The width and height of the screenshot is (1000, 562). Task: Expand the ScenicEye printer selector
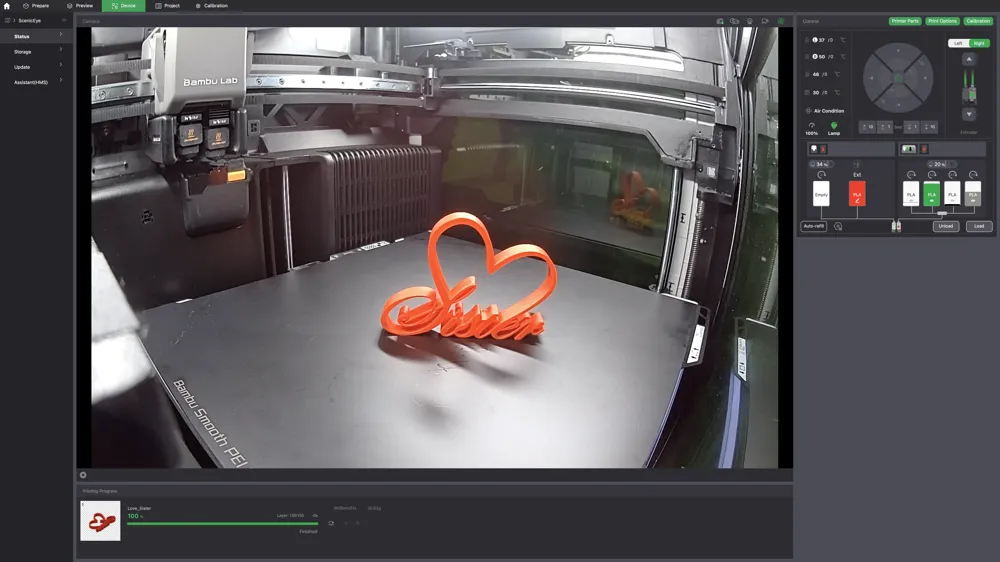[x=35, y=20]
